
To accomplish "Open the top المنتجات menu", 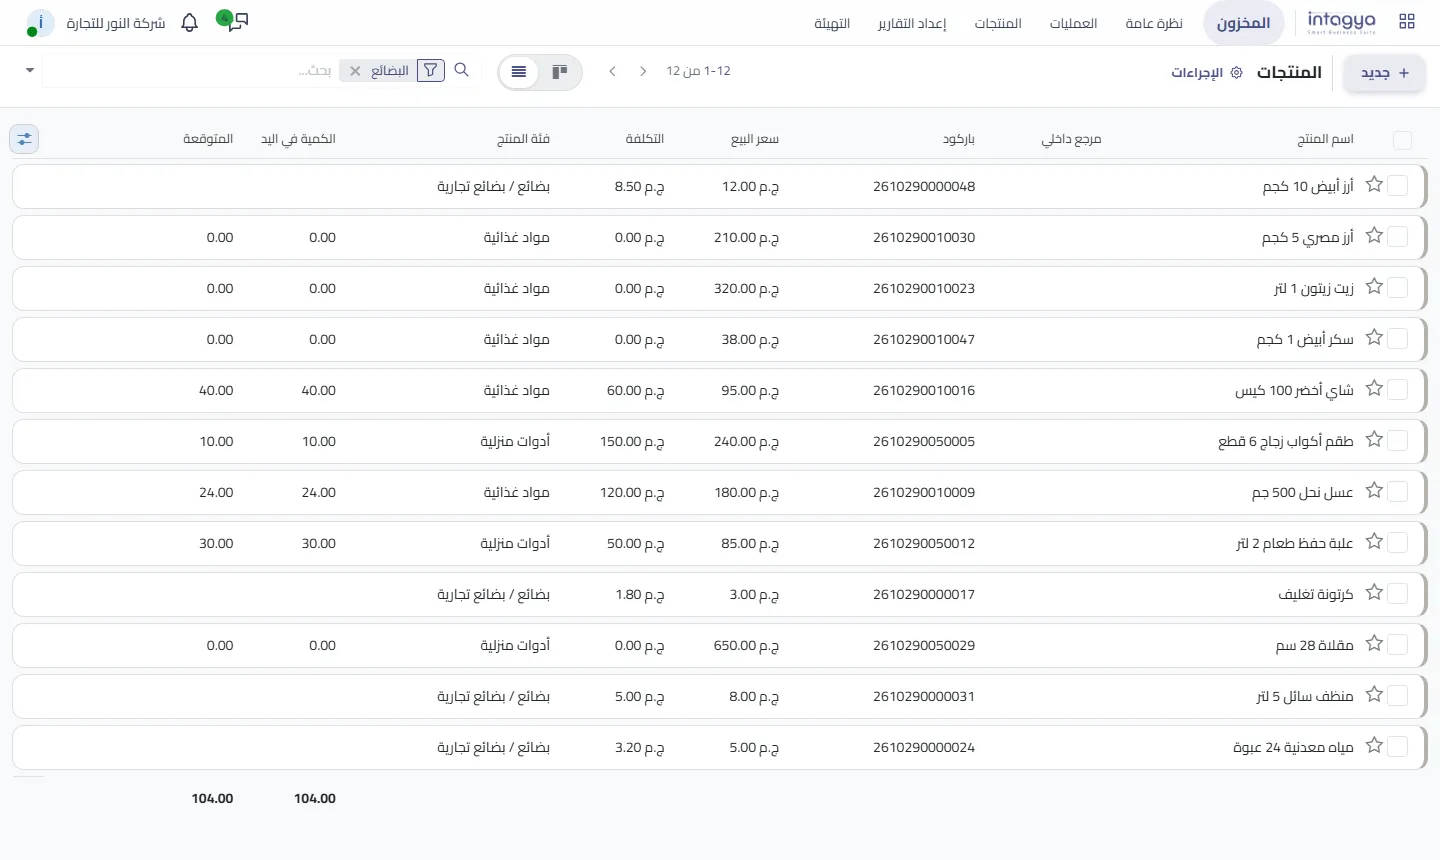I will pos(998,23).
